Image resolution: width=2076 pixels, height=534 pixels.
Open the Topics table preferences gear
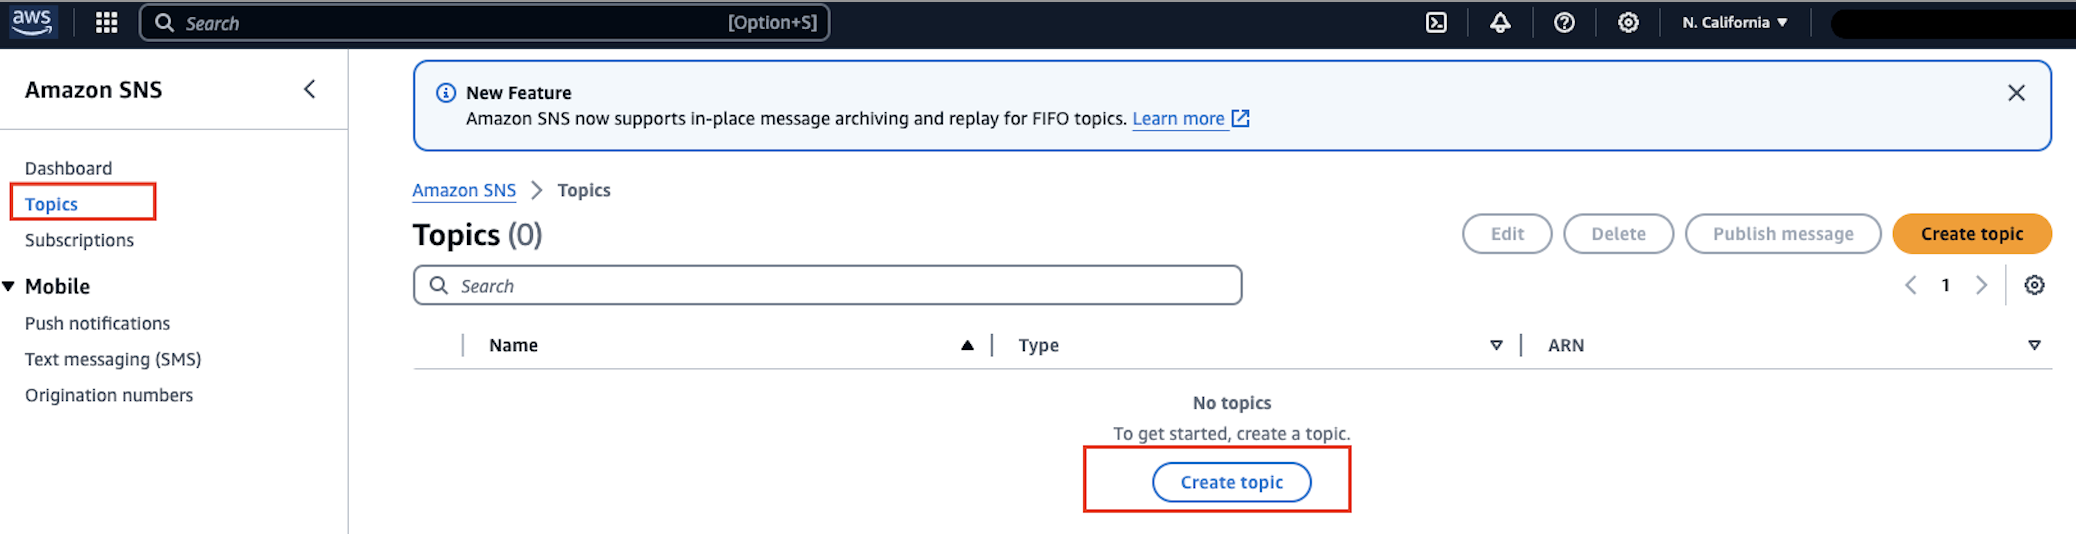click(2034, 285)
